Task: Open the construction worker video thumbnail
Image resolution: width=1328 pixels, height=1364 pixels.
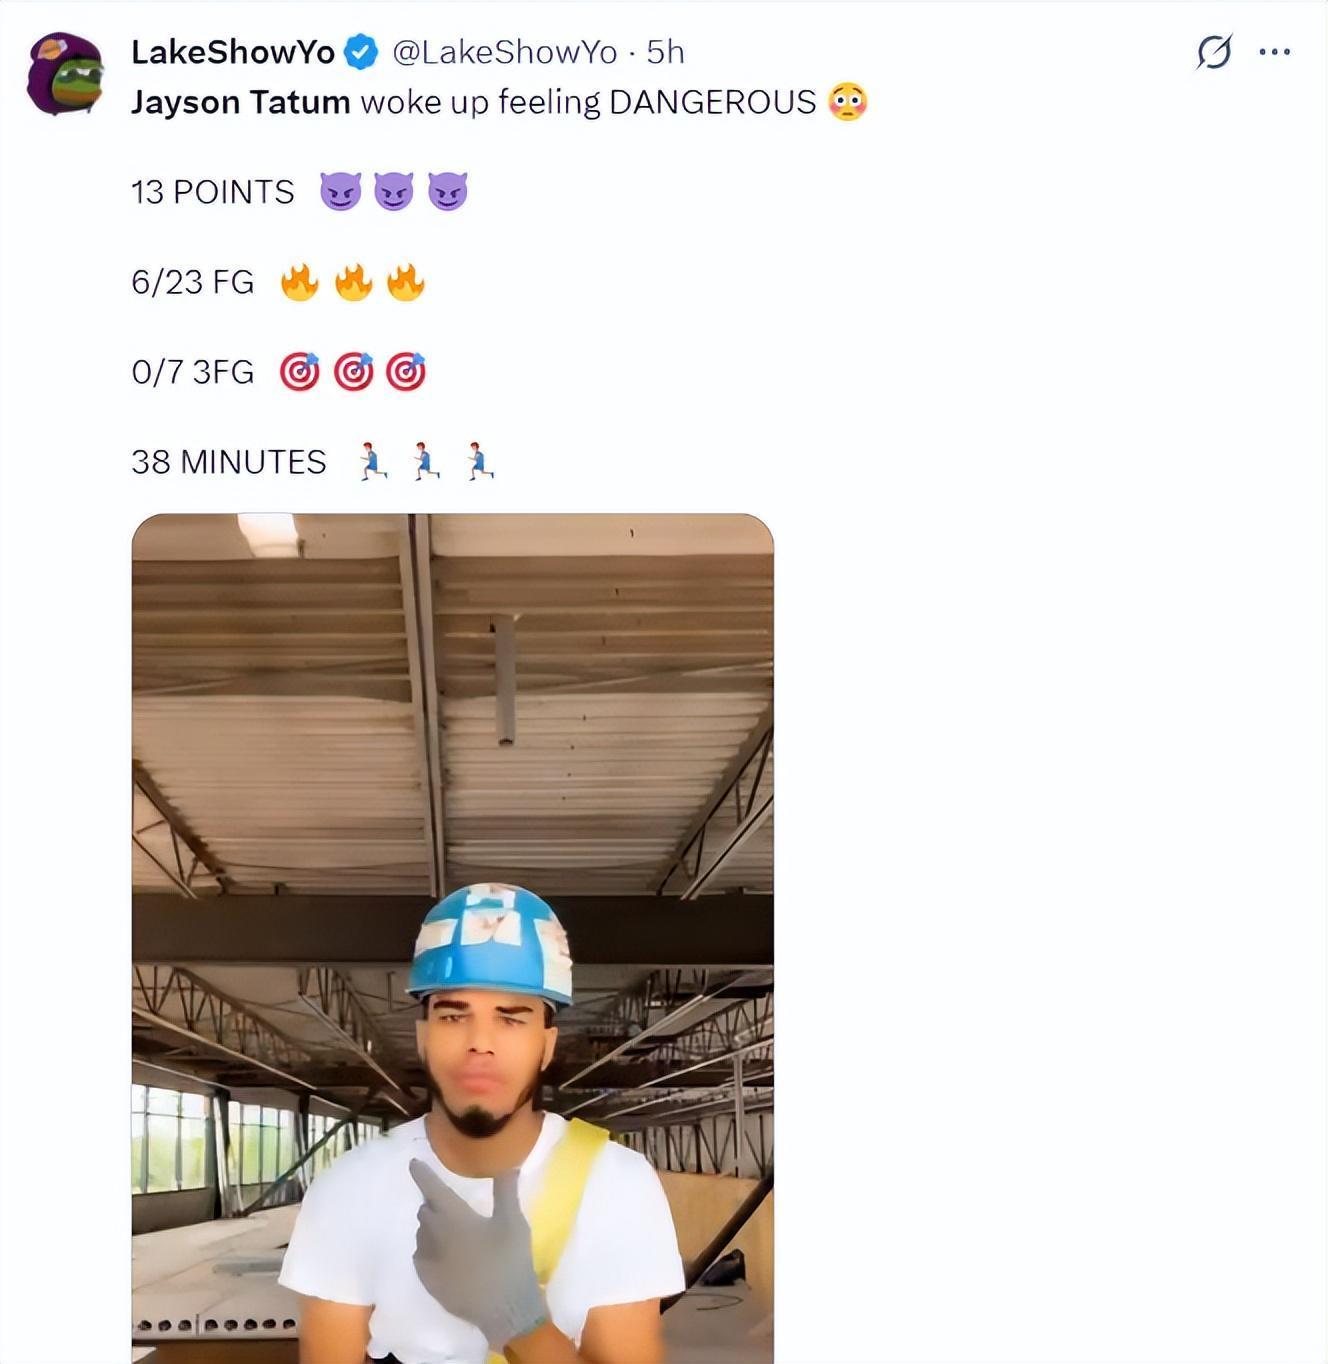Action: coord(452,938)
